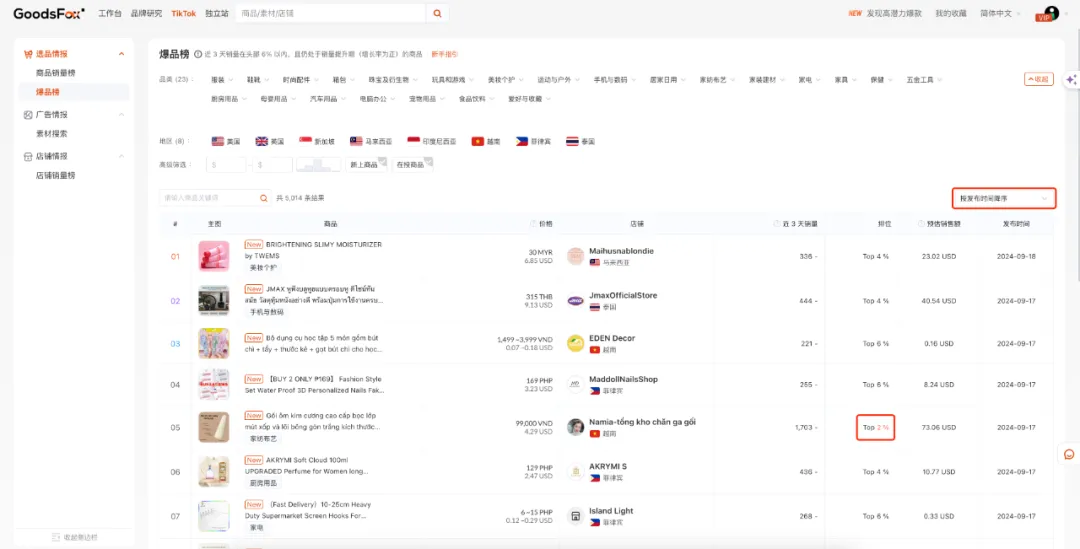Click the maximum price input field
This screenshot has height=549, width=1080.
tap(273, 165)
